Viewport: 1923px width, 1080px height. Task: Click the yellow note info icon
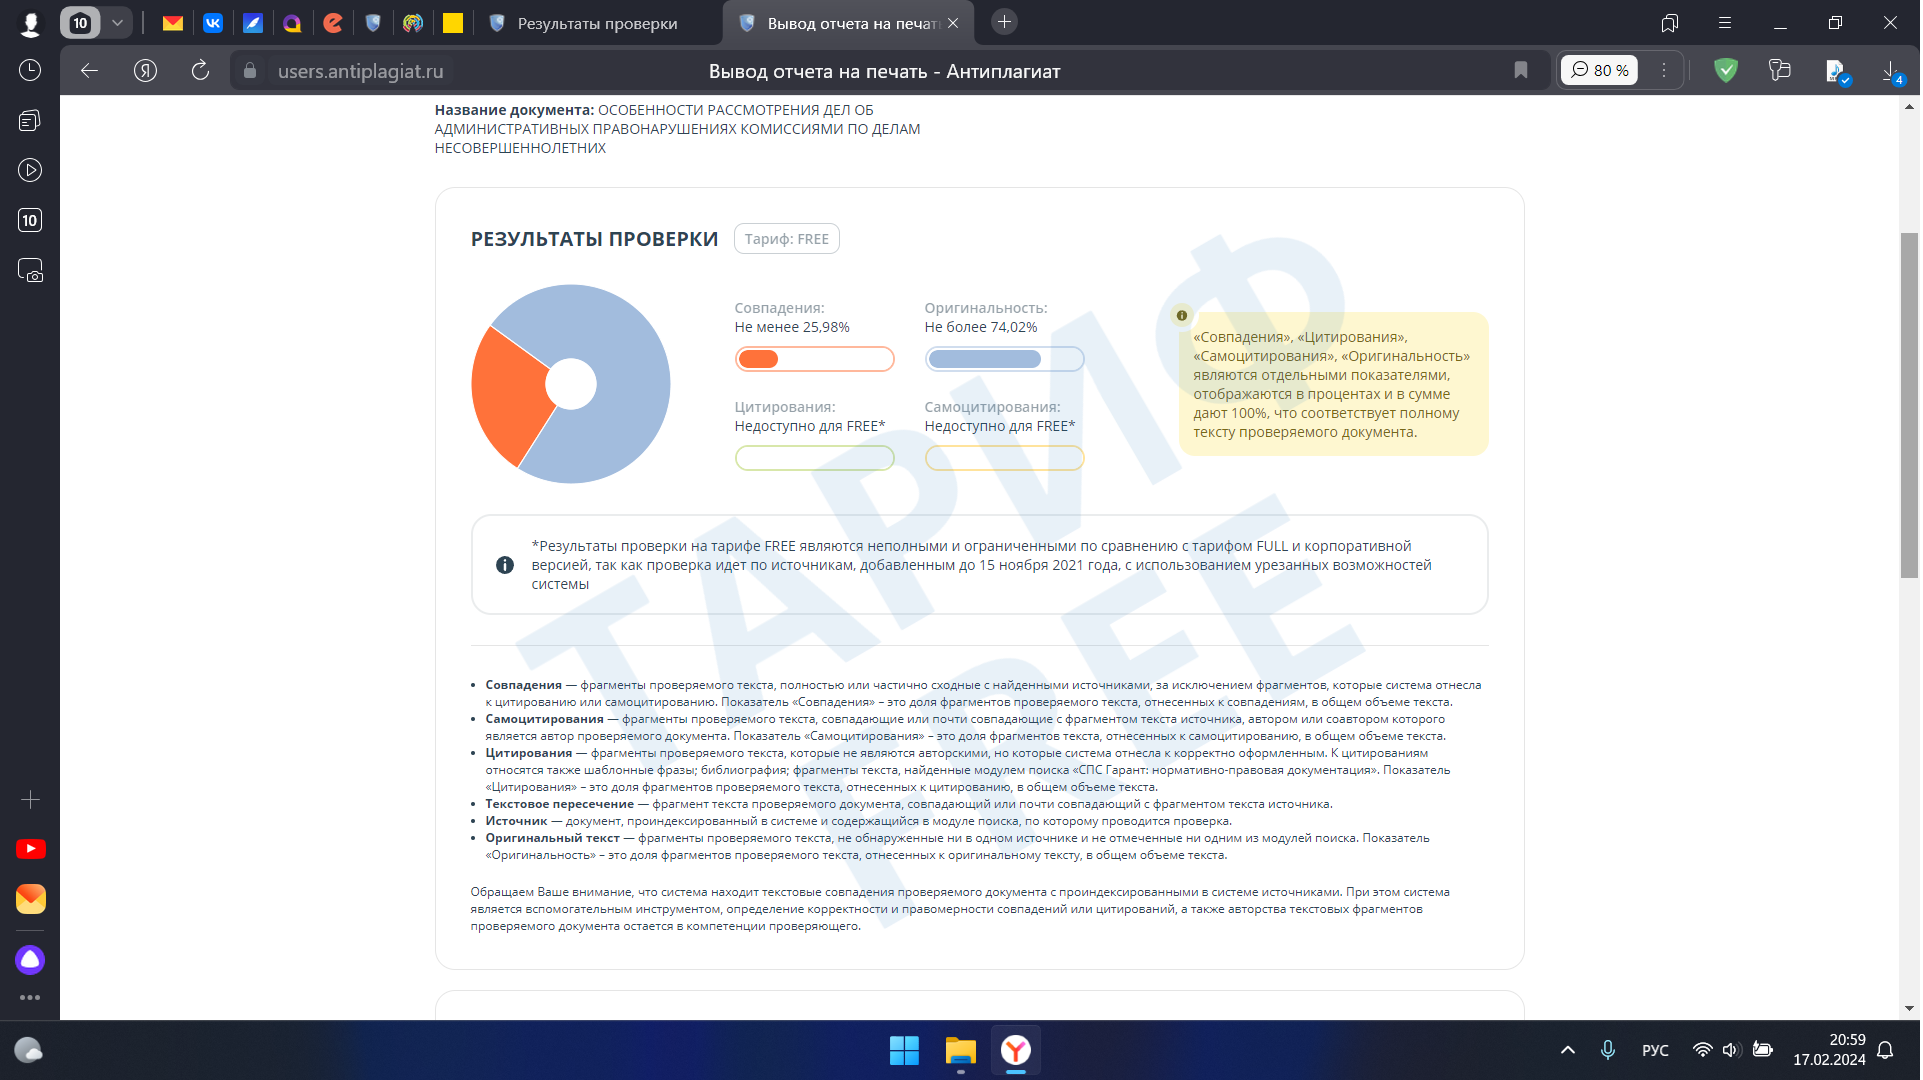tap(1181, 316)
